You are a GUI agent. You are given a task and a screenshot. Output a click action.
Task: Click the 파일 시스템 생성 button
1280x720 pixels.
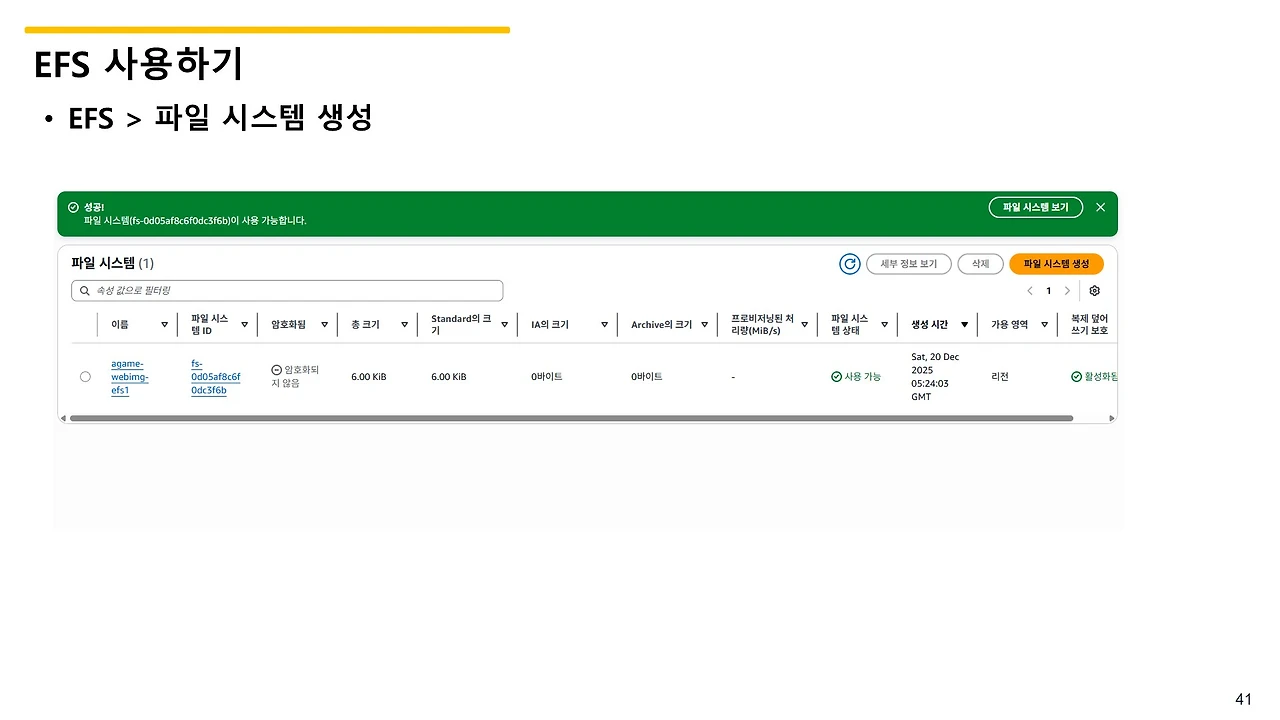click(1056, 263)
